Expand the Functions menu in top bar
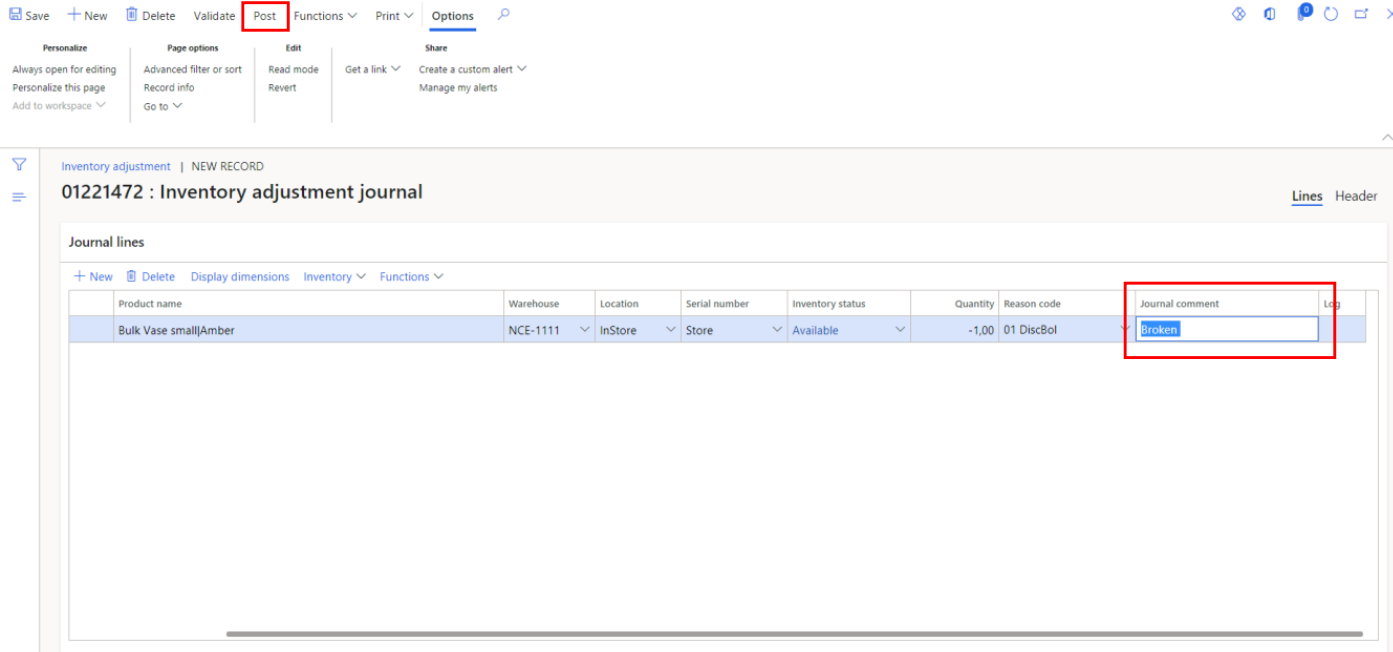Screen dimensions: 1393x652 [x=325, y=16]
